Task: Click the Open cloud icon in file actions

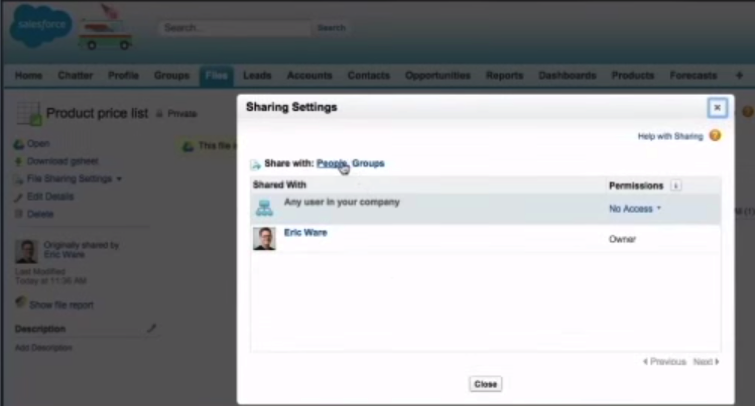Action: [19, 144]
